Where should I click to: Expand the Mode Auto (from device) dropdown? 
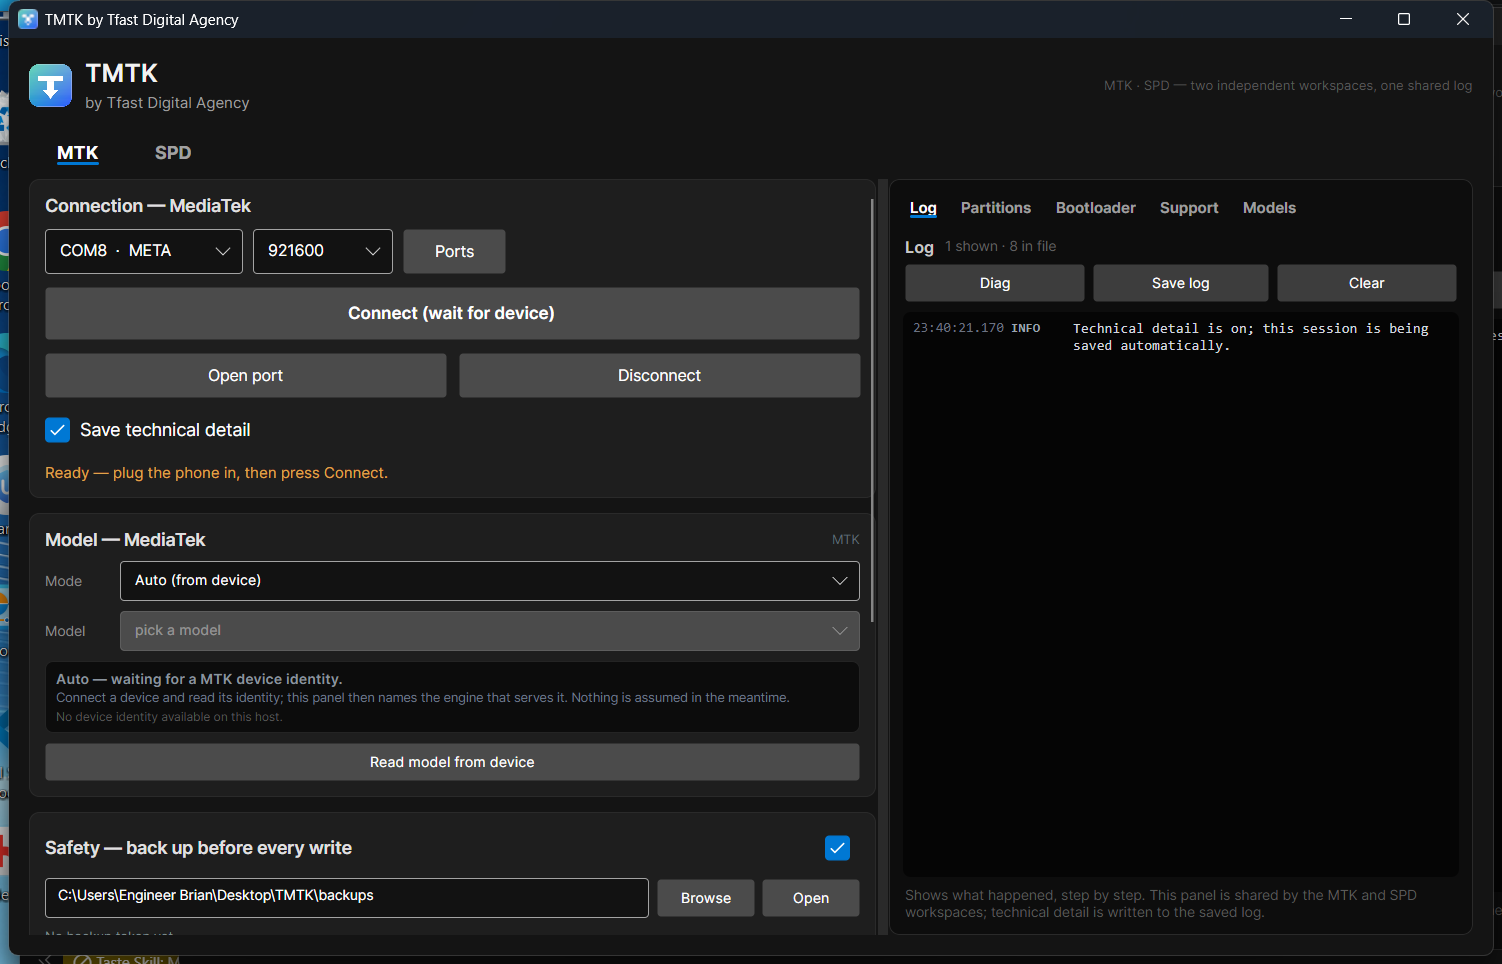coord(490,581)
